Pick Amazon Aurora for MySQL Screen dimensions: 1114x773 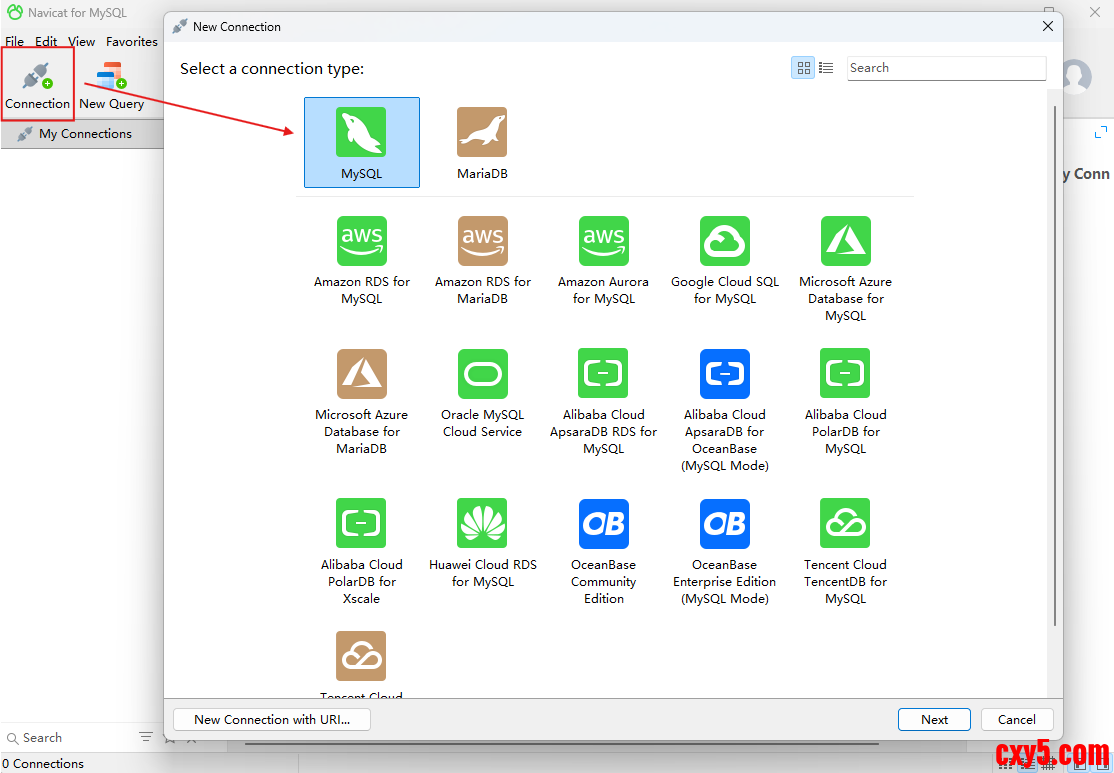tap(603, 242)
